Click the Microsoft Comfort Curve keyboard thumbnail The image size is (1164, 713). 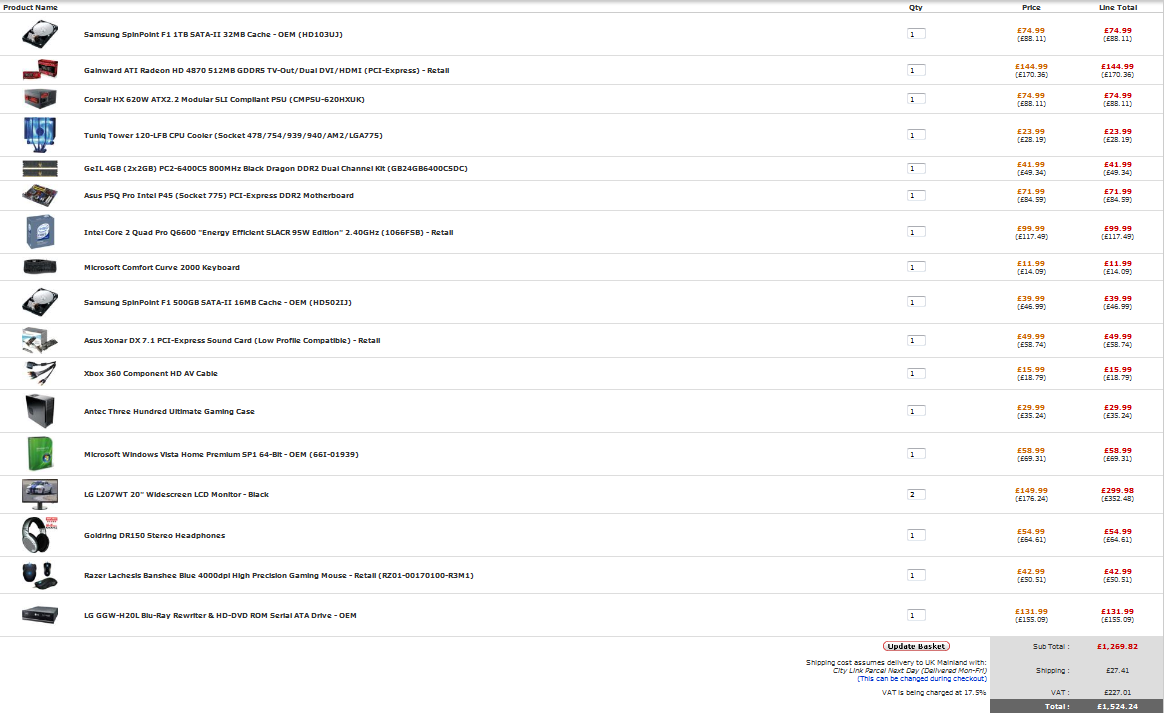click(x=40, y=267)
